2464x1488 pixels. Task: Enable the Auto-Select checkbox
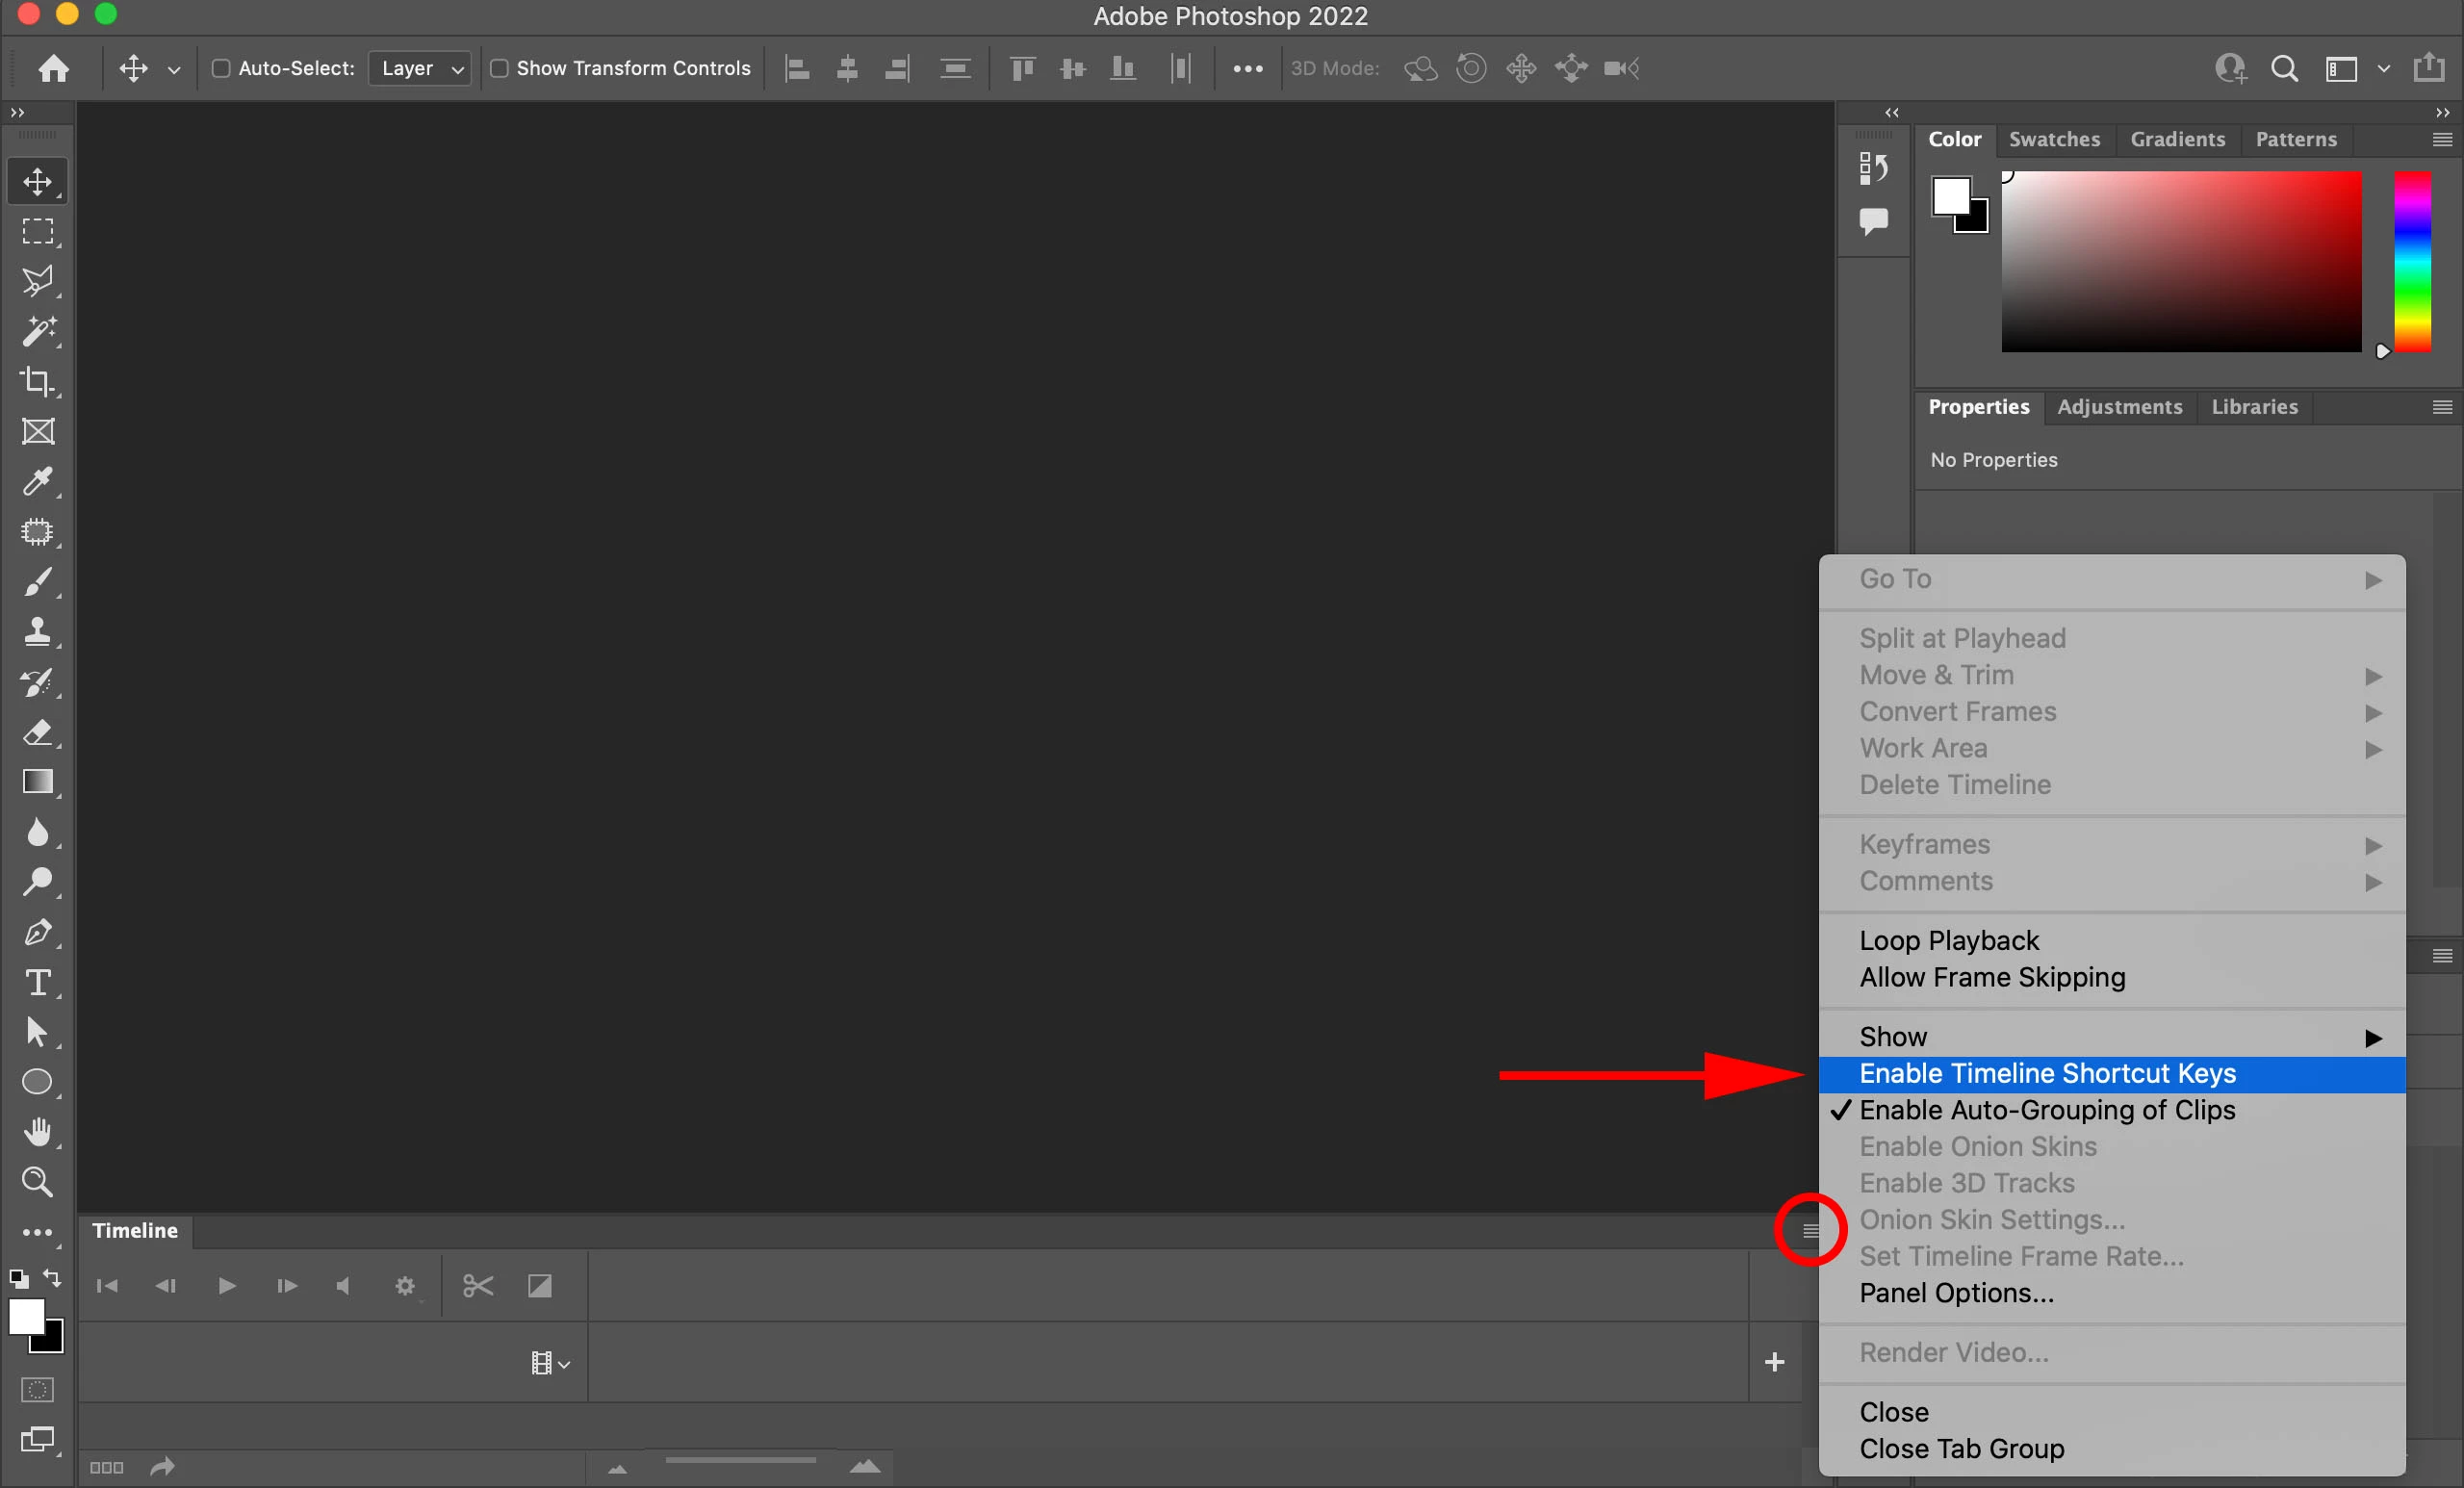(x=221, y=68)
